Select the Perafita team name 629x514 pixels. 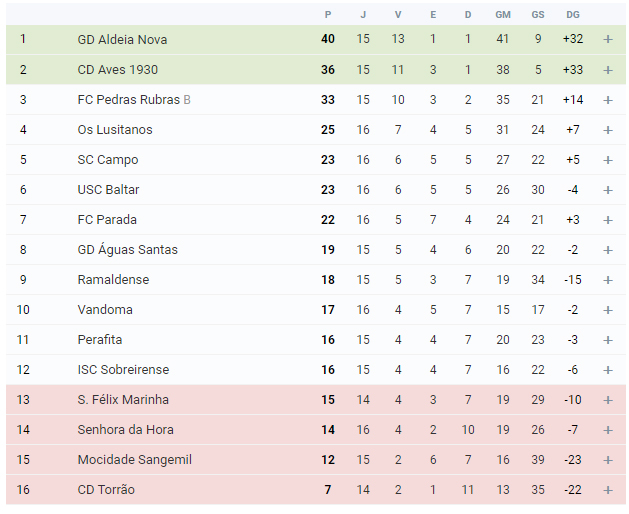coord(99,339)
